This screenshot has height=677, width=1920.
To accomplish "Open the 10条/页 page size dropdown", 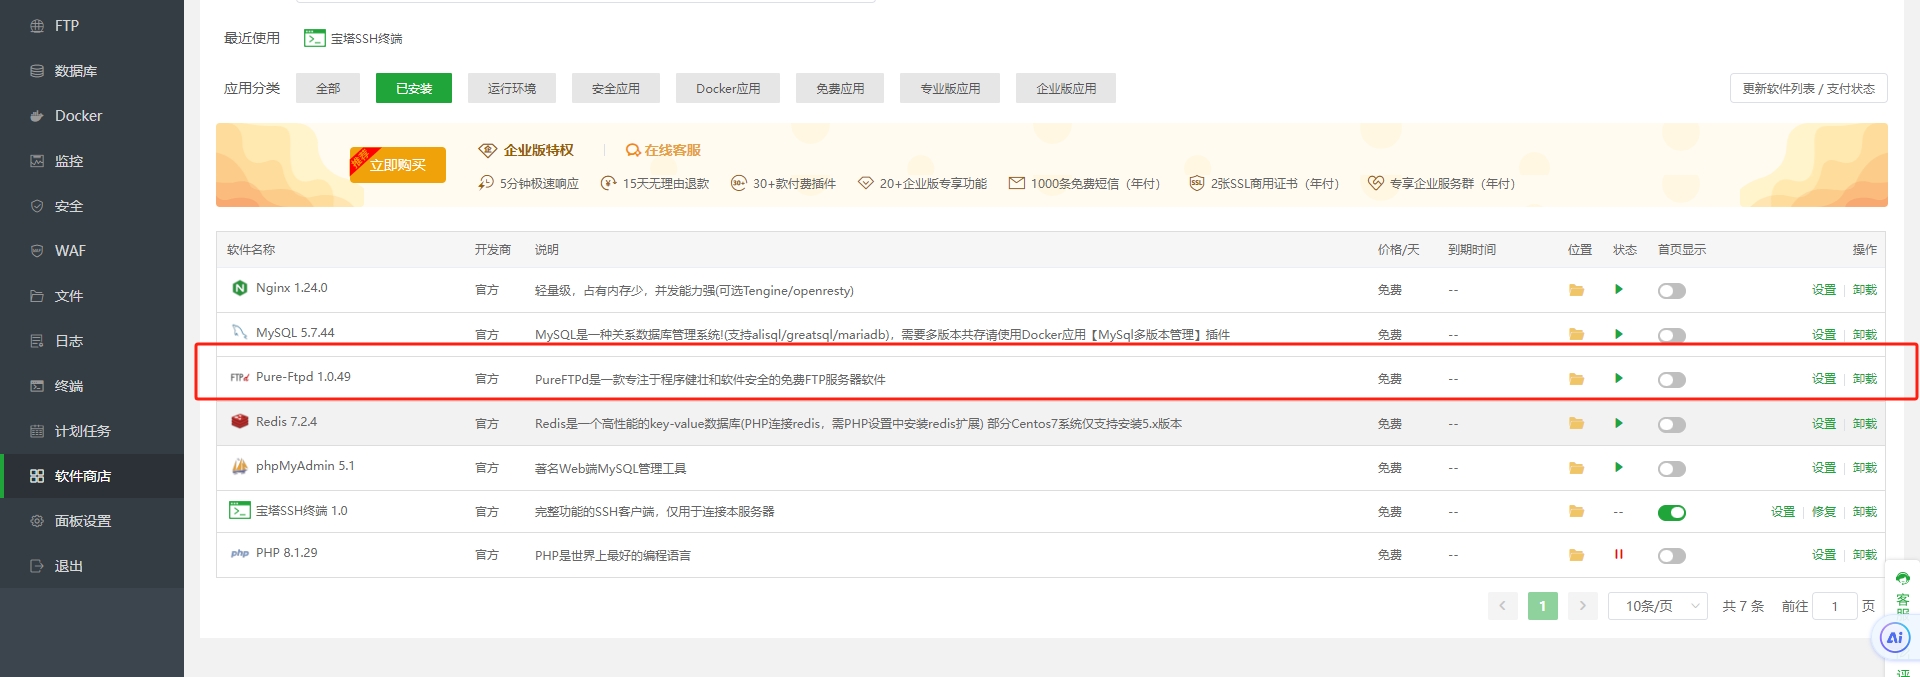I will click(x=1657, y=606).
